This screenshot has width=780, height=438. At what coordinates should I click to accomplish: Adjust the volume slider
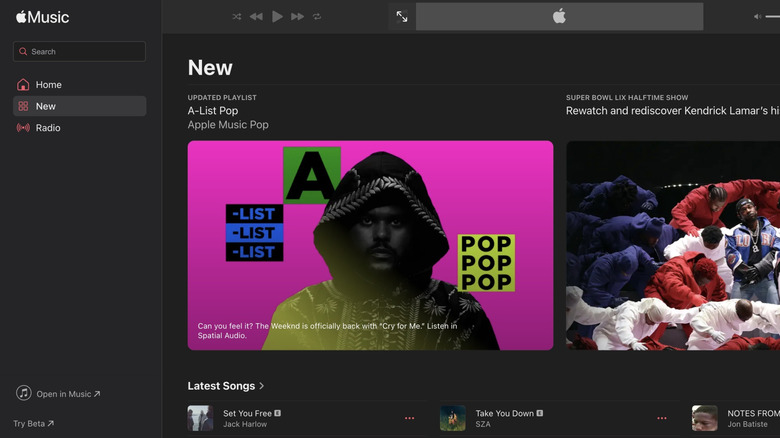772,17
